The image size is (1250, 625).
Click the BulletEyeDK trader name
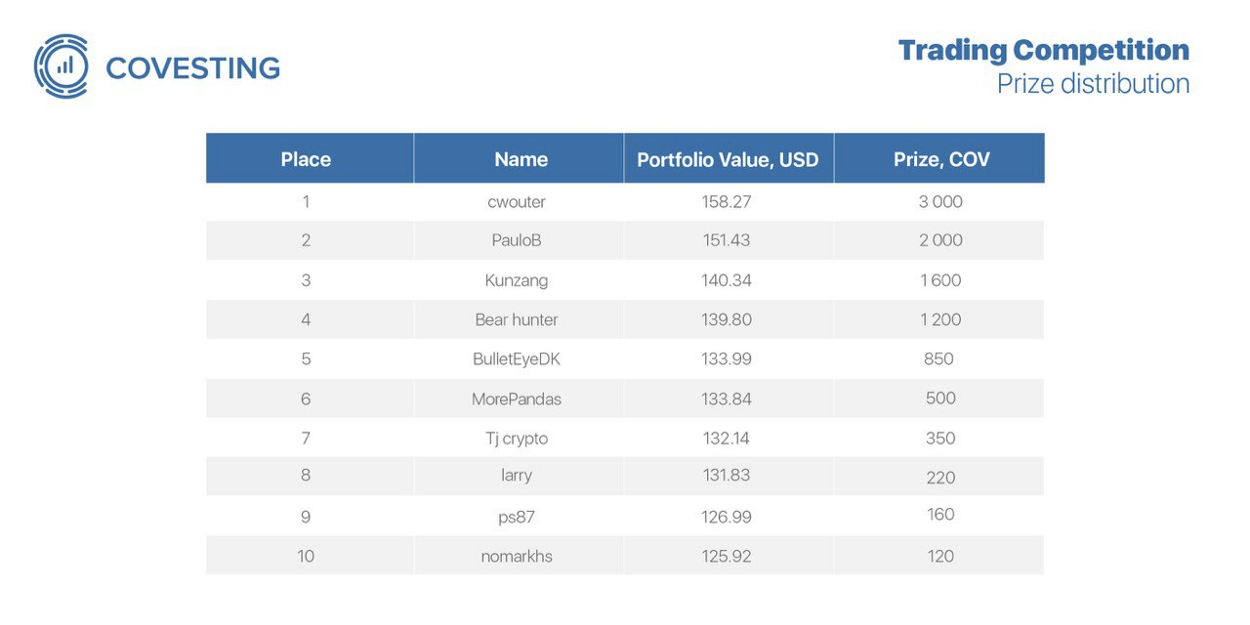click(x=516, y=359)
